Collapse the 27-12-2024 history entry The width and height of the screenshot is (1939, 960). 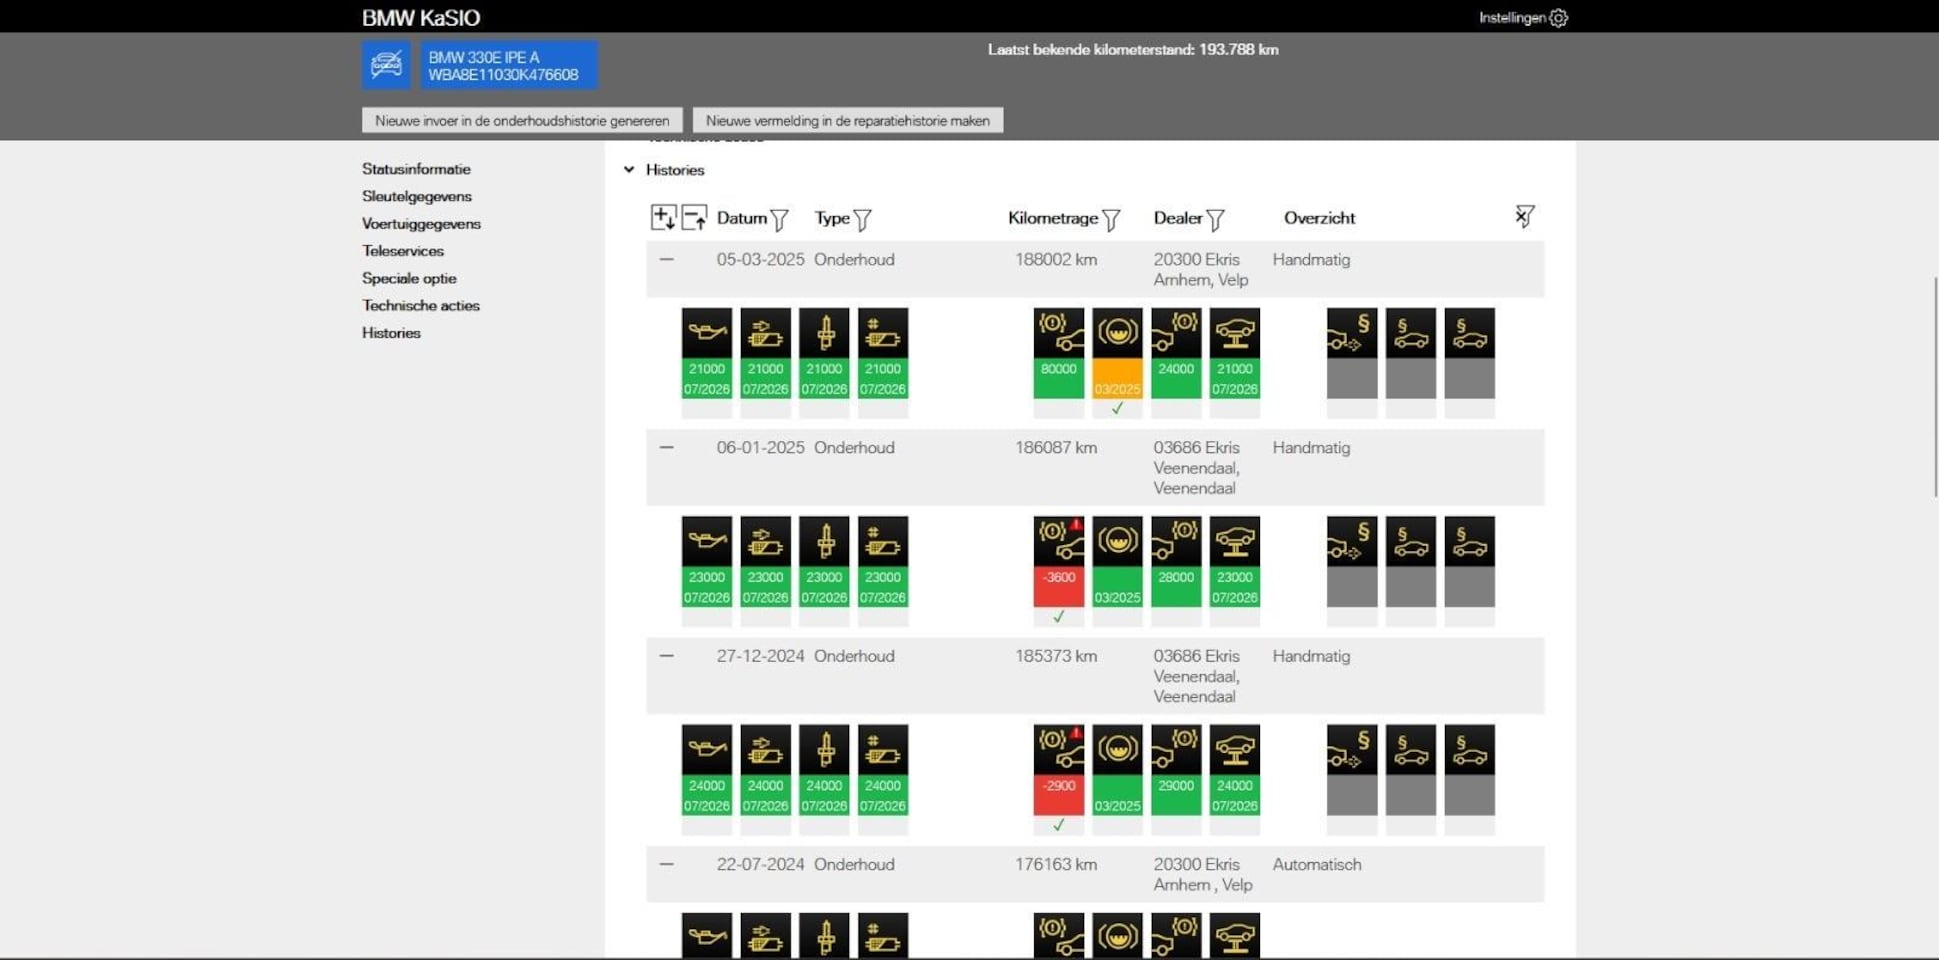(x=667, y=656)
